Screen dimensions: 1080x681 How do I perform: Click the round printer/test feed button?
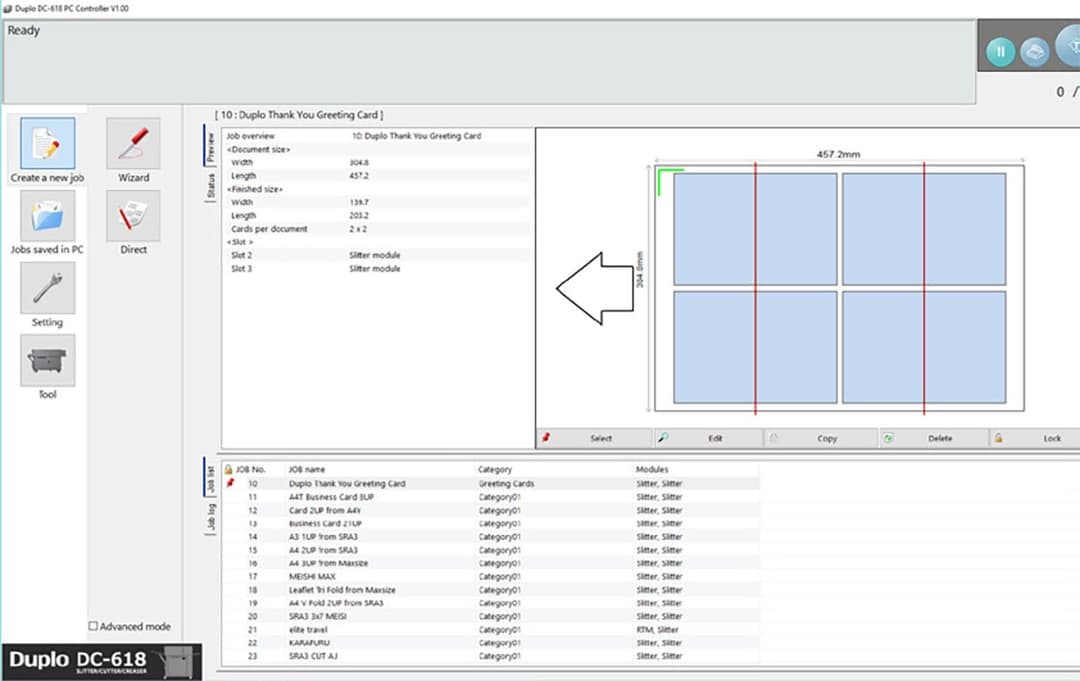click(1034, 52)
